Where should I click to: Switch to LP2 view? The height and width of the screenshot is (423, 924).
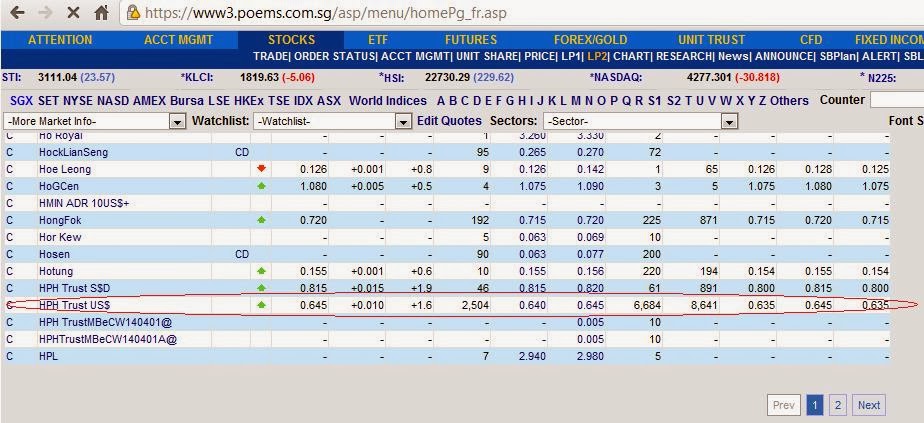(x=598, y=57)
